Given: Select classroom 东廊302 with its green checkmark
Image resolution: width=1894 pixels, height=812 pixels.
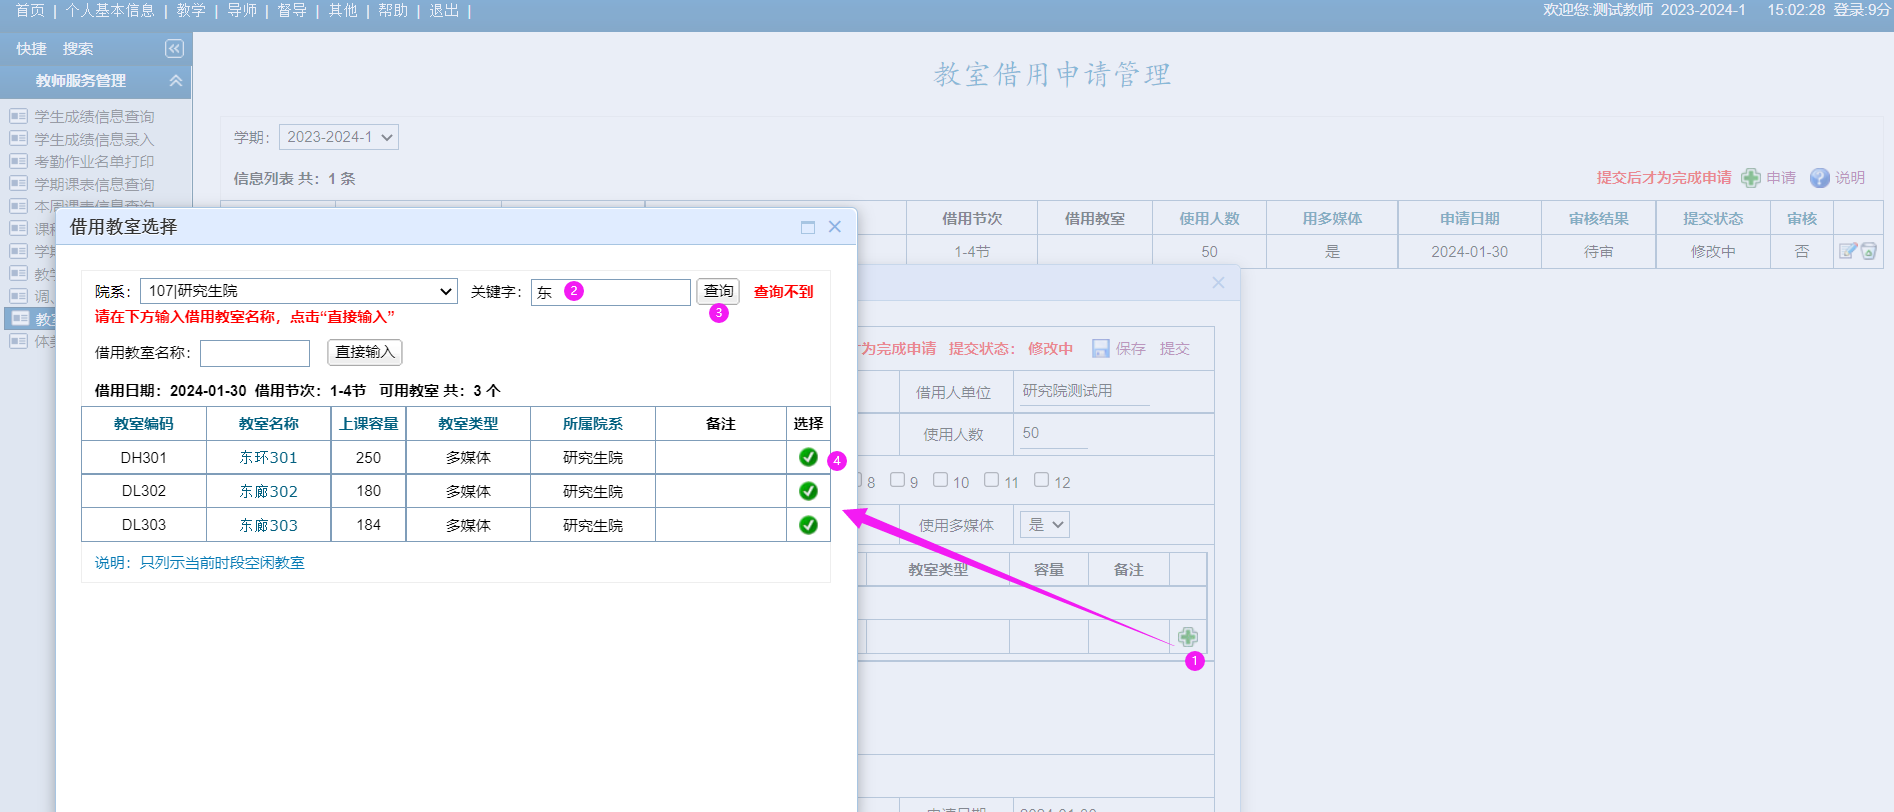Looking at the screenshot, I should tap(808, 491).
